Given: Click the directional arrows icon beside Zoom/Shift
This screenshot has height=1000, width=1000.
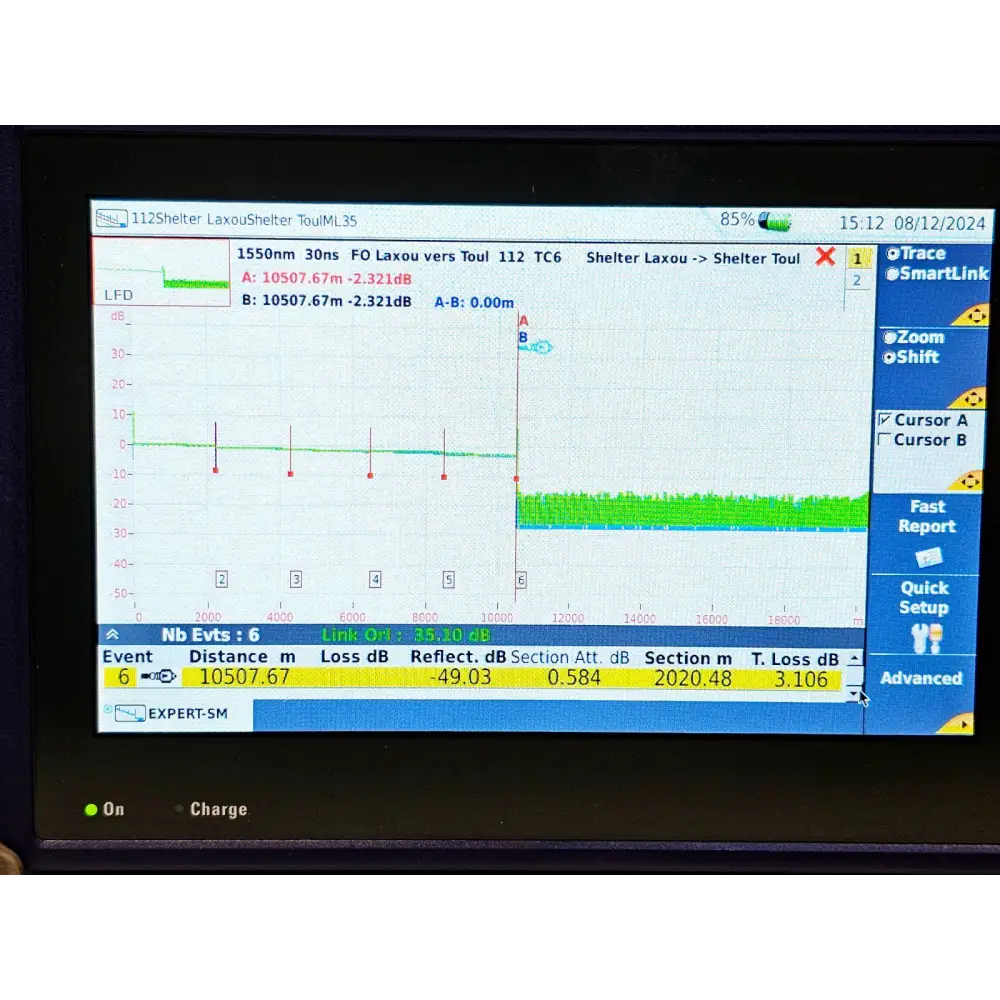Looking at the screenshot, I should pos(971,399).
